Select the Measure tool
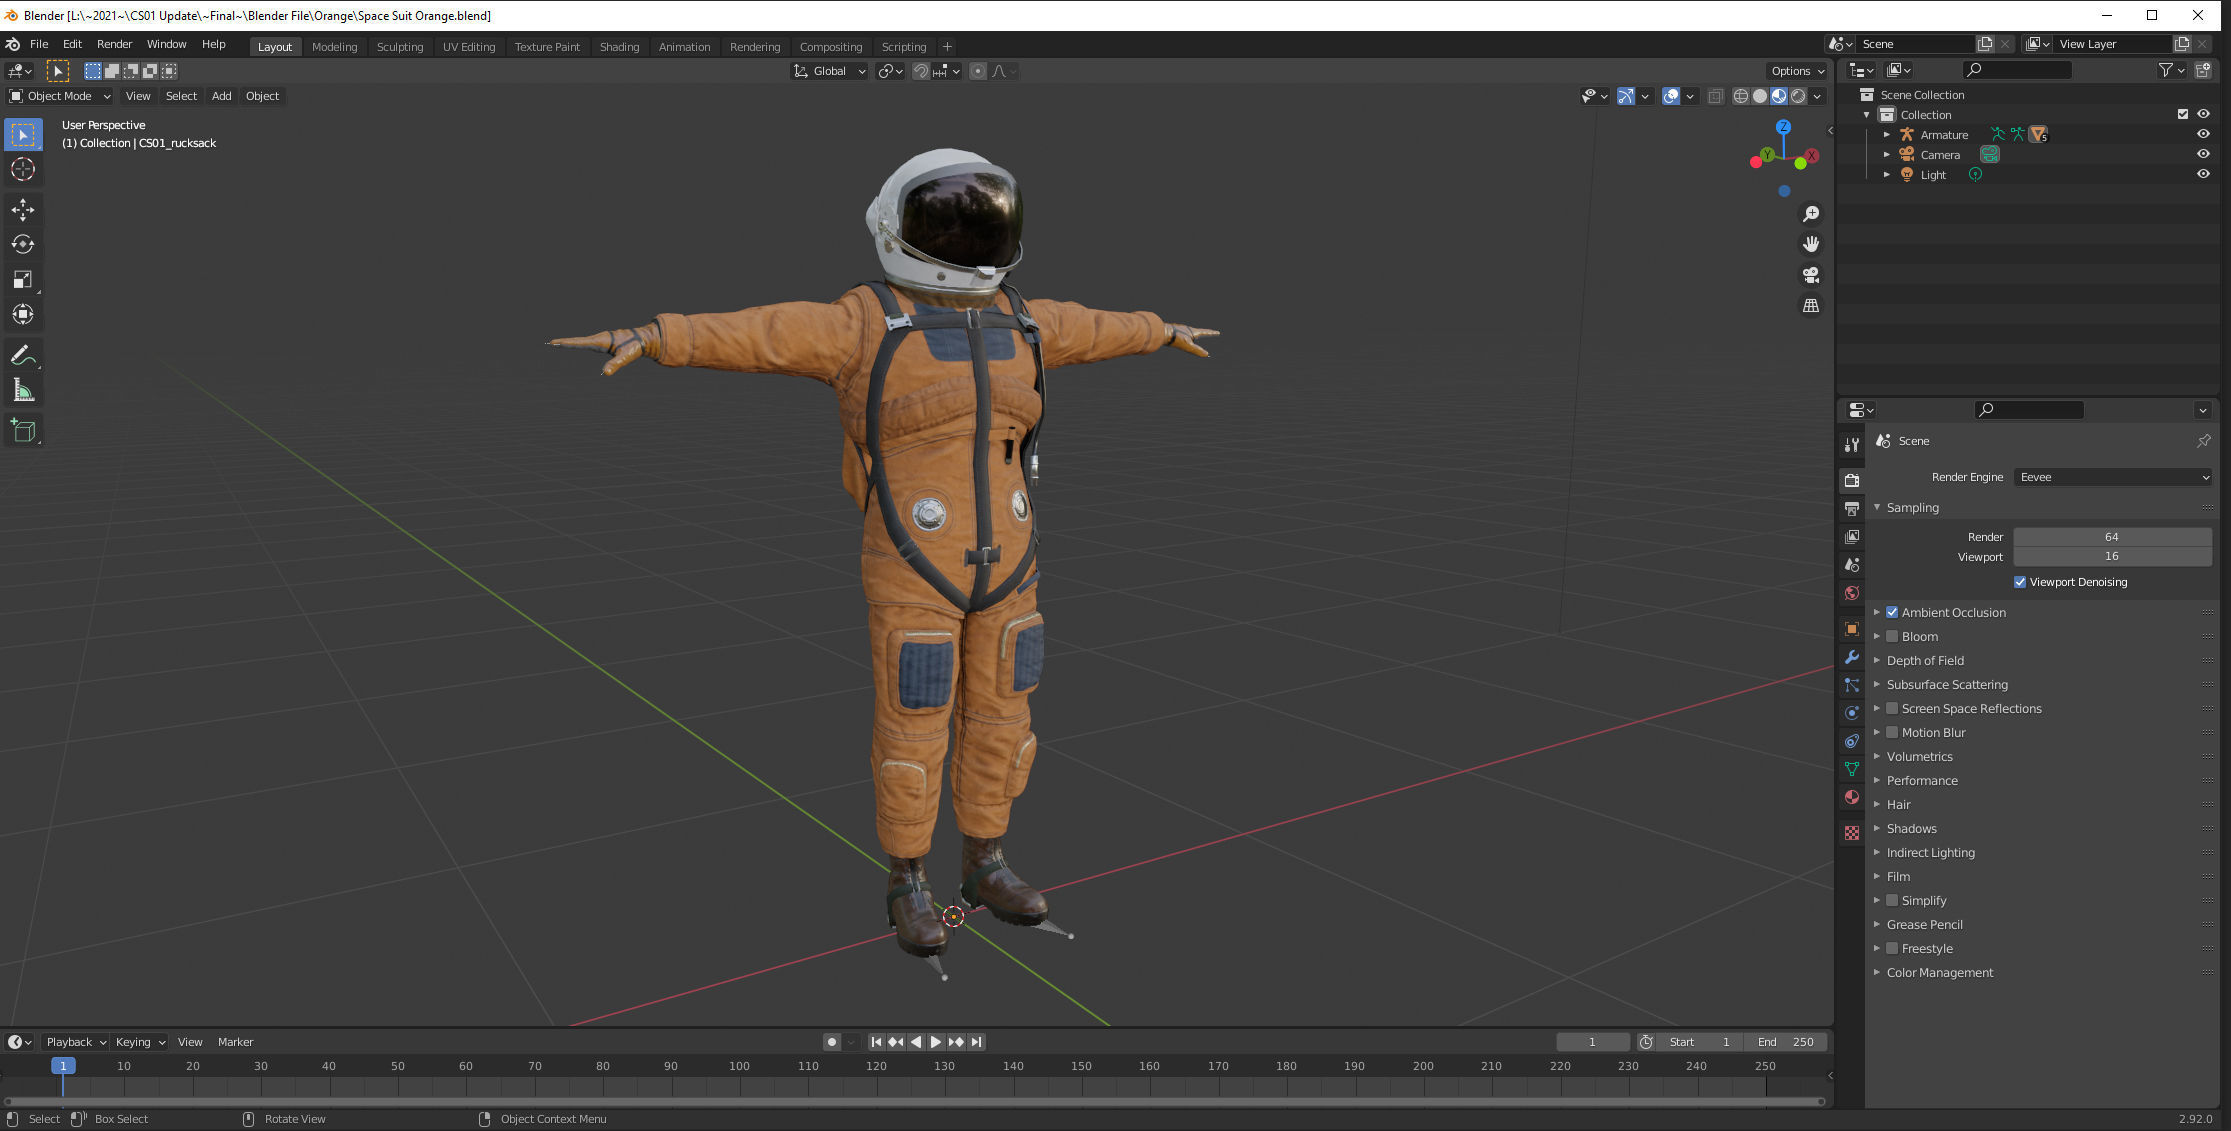Viewport: 2231px width, 1131px height. point(23,390)
